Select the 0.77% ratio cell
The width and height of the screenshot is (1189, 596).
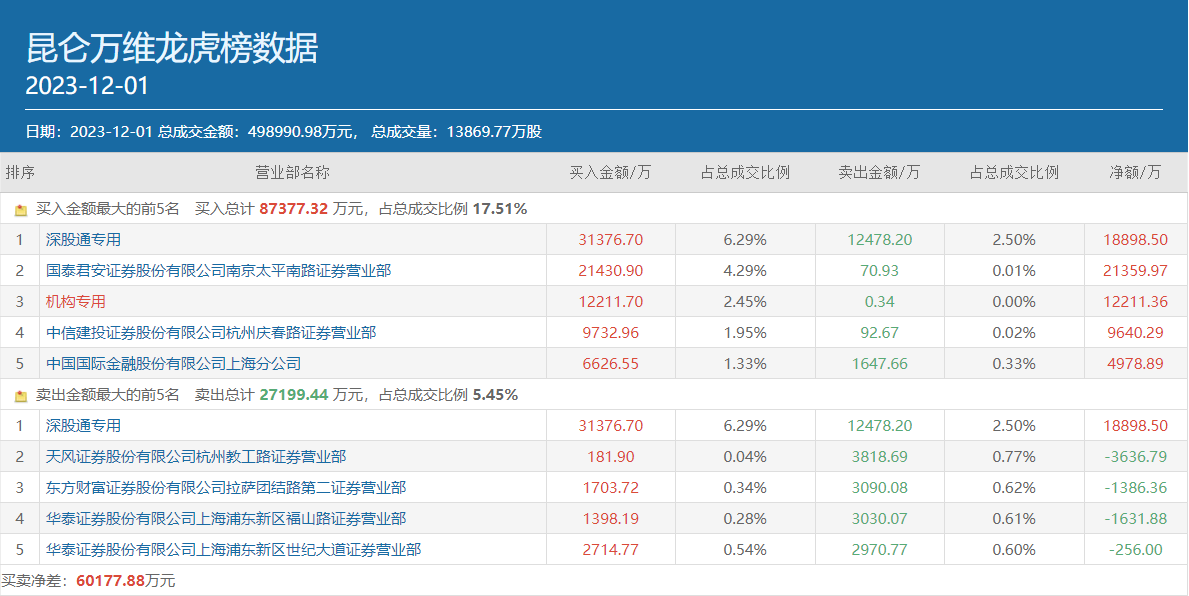1014,456
